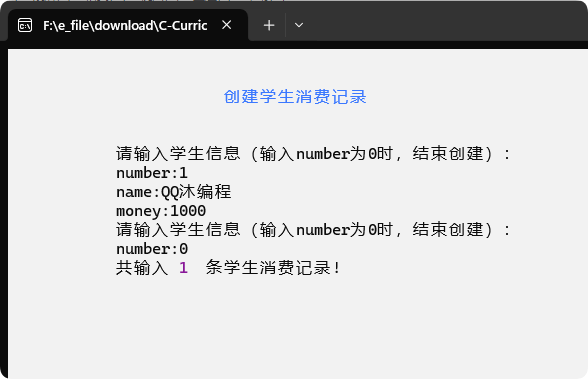Screen dimensions: 588x379
Task: Click the line money:1000
Action: point(161,211)
